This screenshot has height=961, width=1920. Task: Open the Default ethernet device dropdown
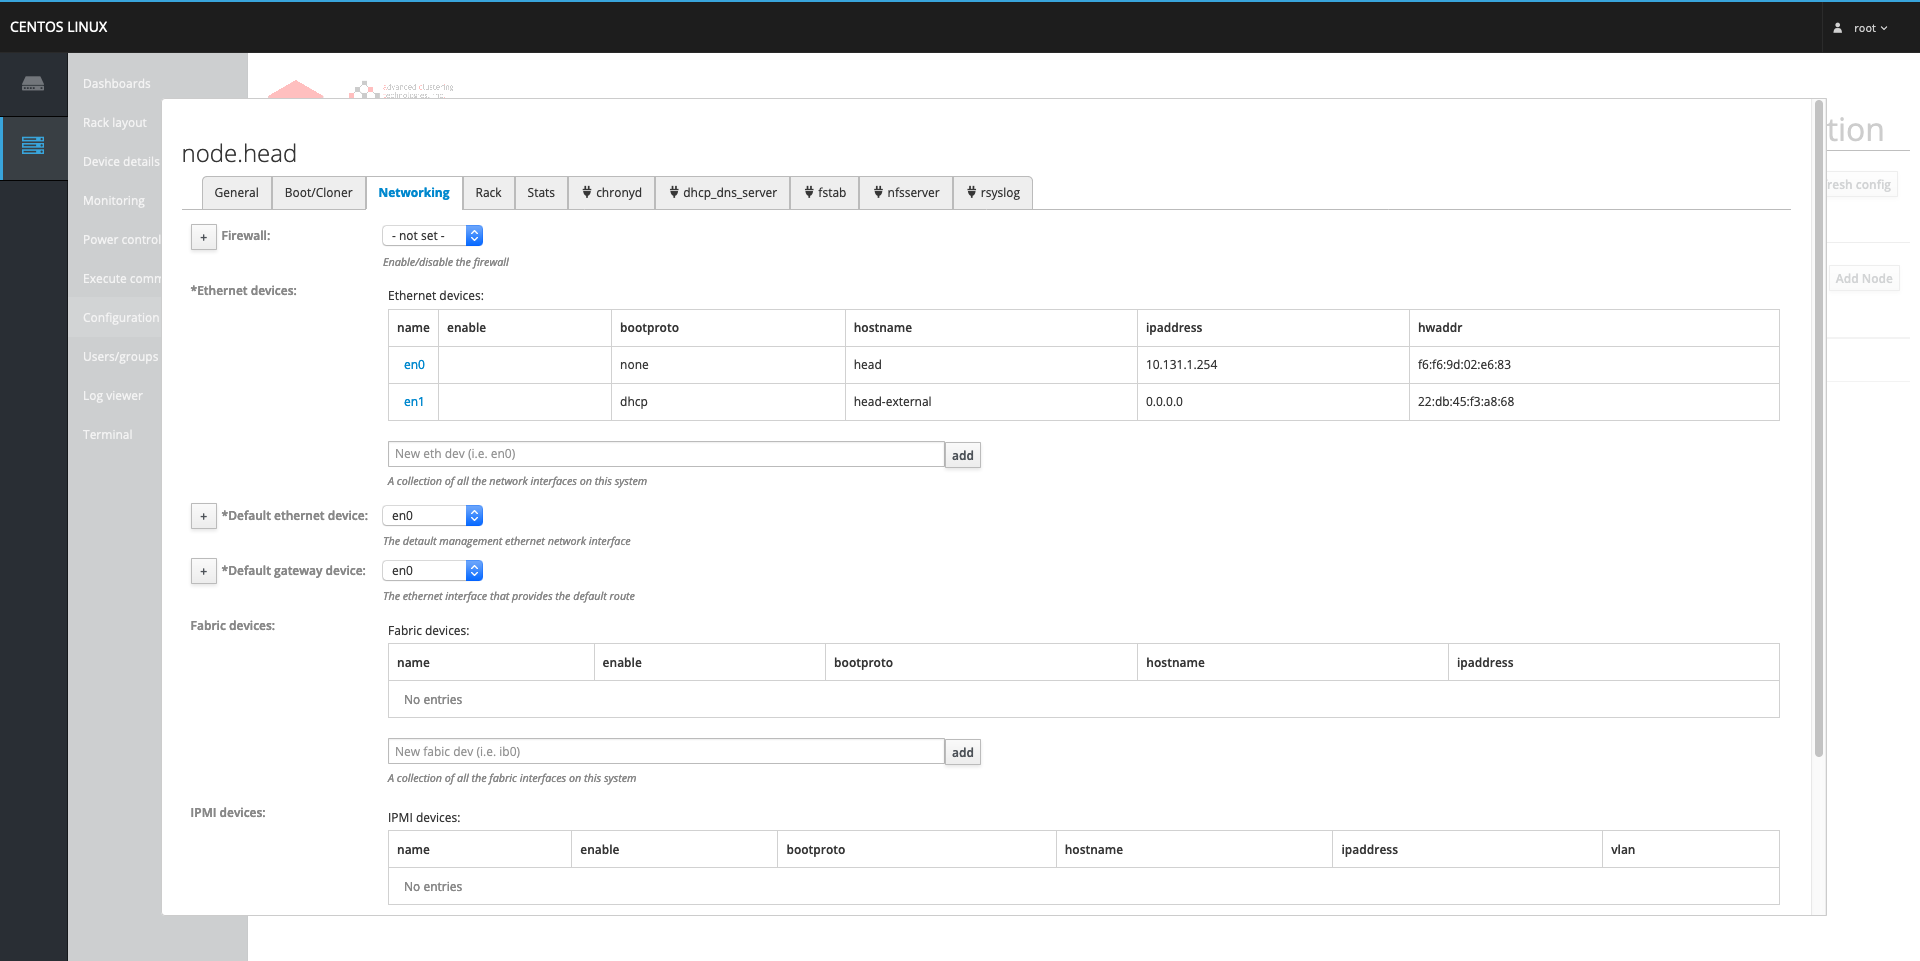click(x=432, y=516)
